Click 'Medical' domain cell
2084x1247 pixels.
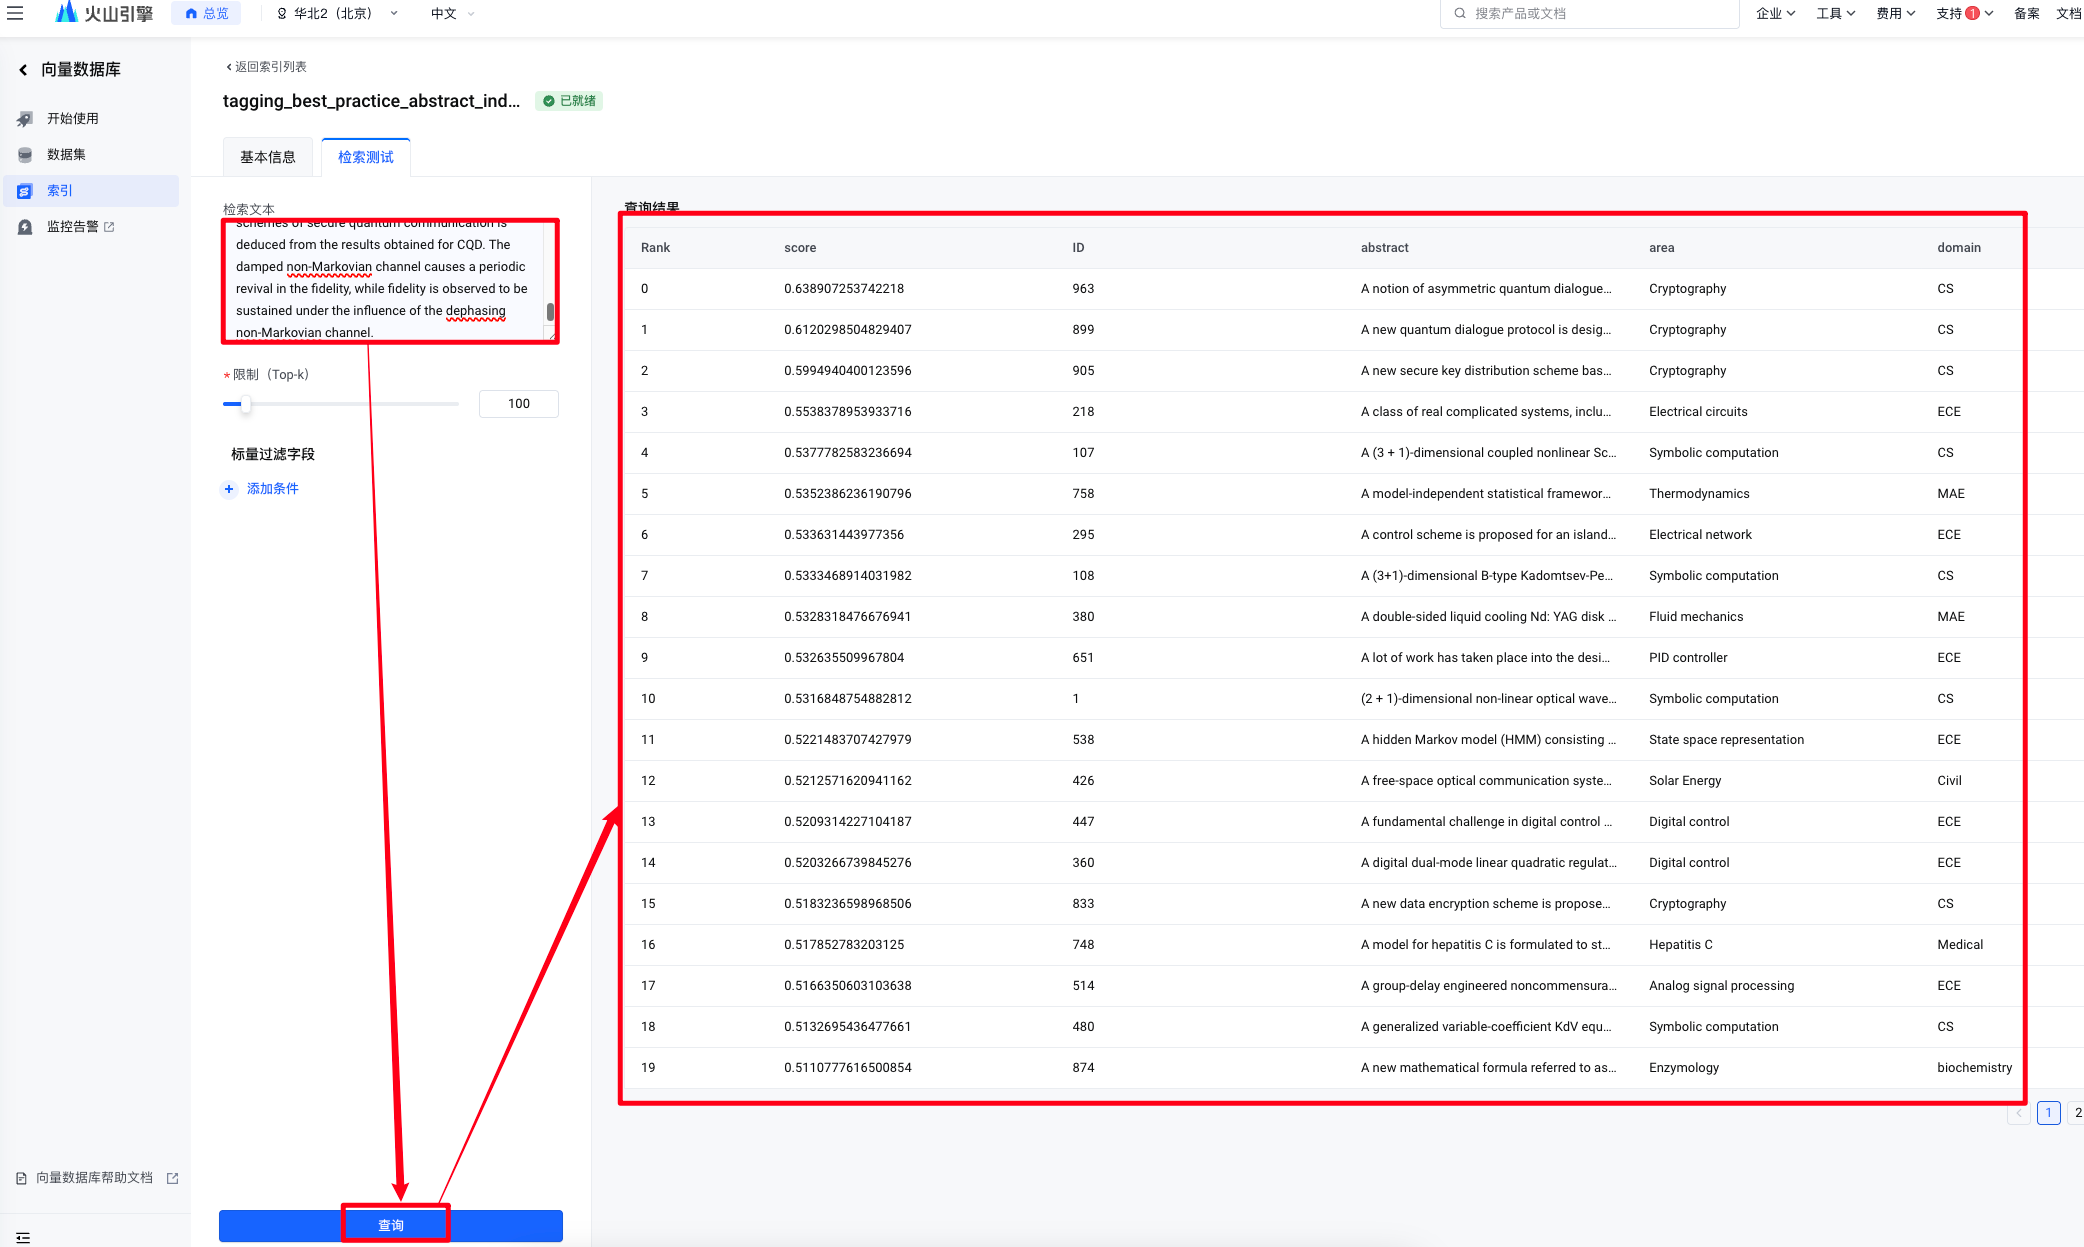coord(1960,945)
